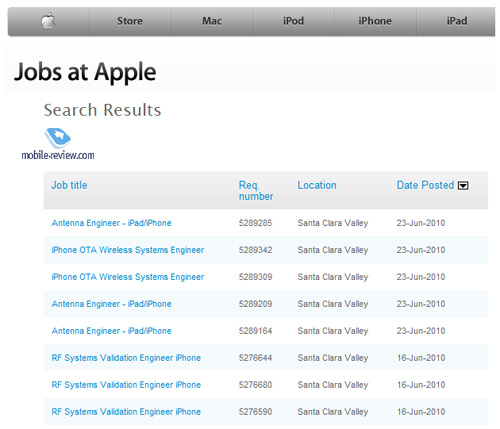This screenshot has width=500, height=429.
Task: Open RF Systems Validation Engineer job 5276644
Action: 126,358
